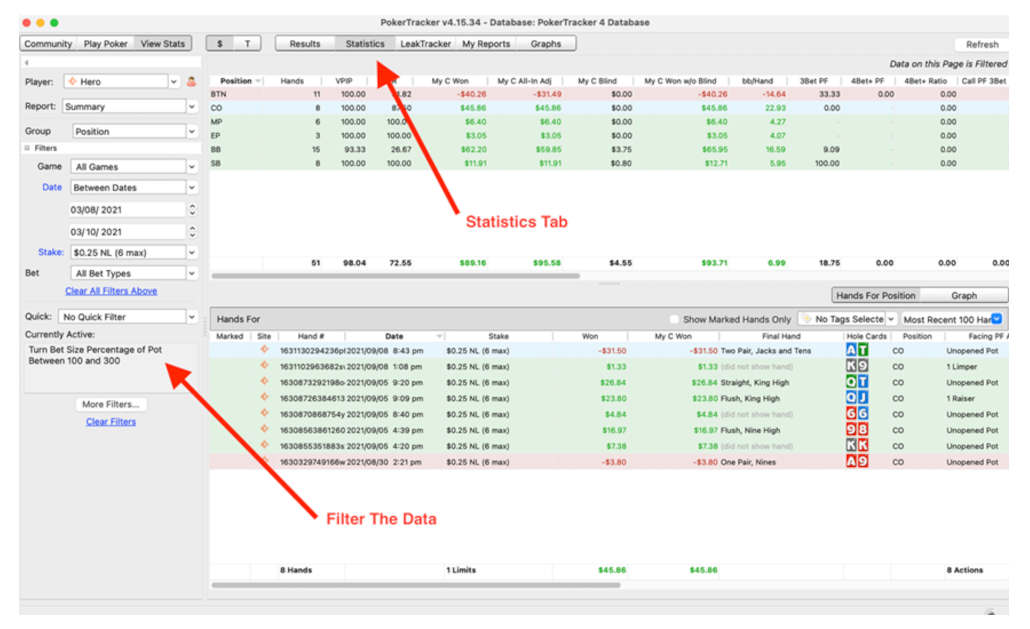Click the K K hole cards icon
Screen dimensions: 1030x629
(x=857, y=445)
